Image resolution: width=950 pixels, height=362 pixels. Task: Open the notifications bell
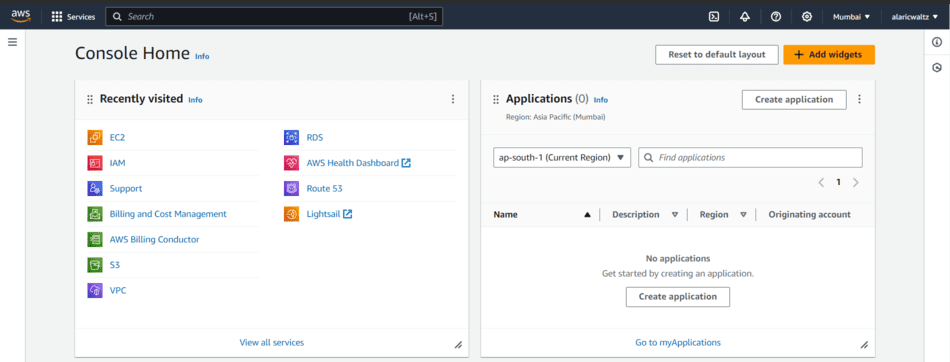coord(745,17)
